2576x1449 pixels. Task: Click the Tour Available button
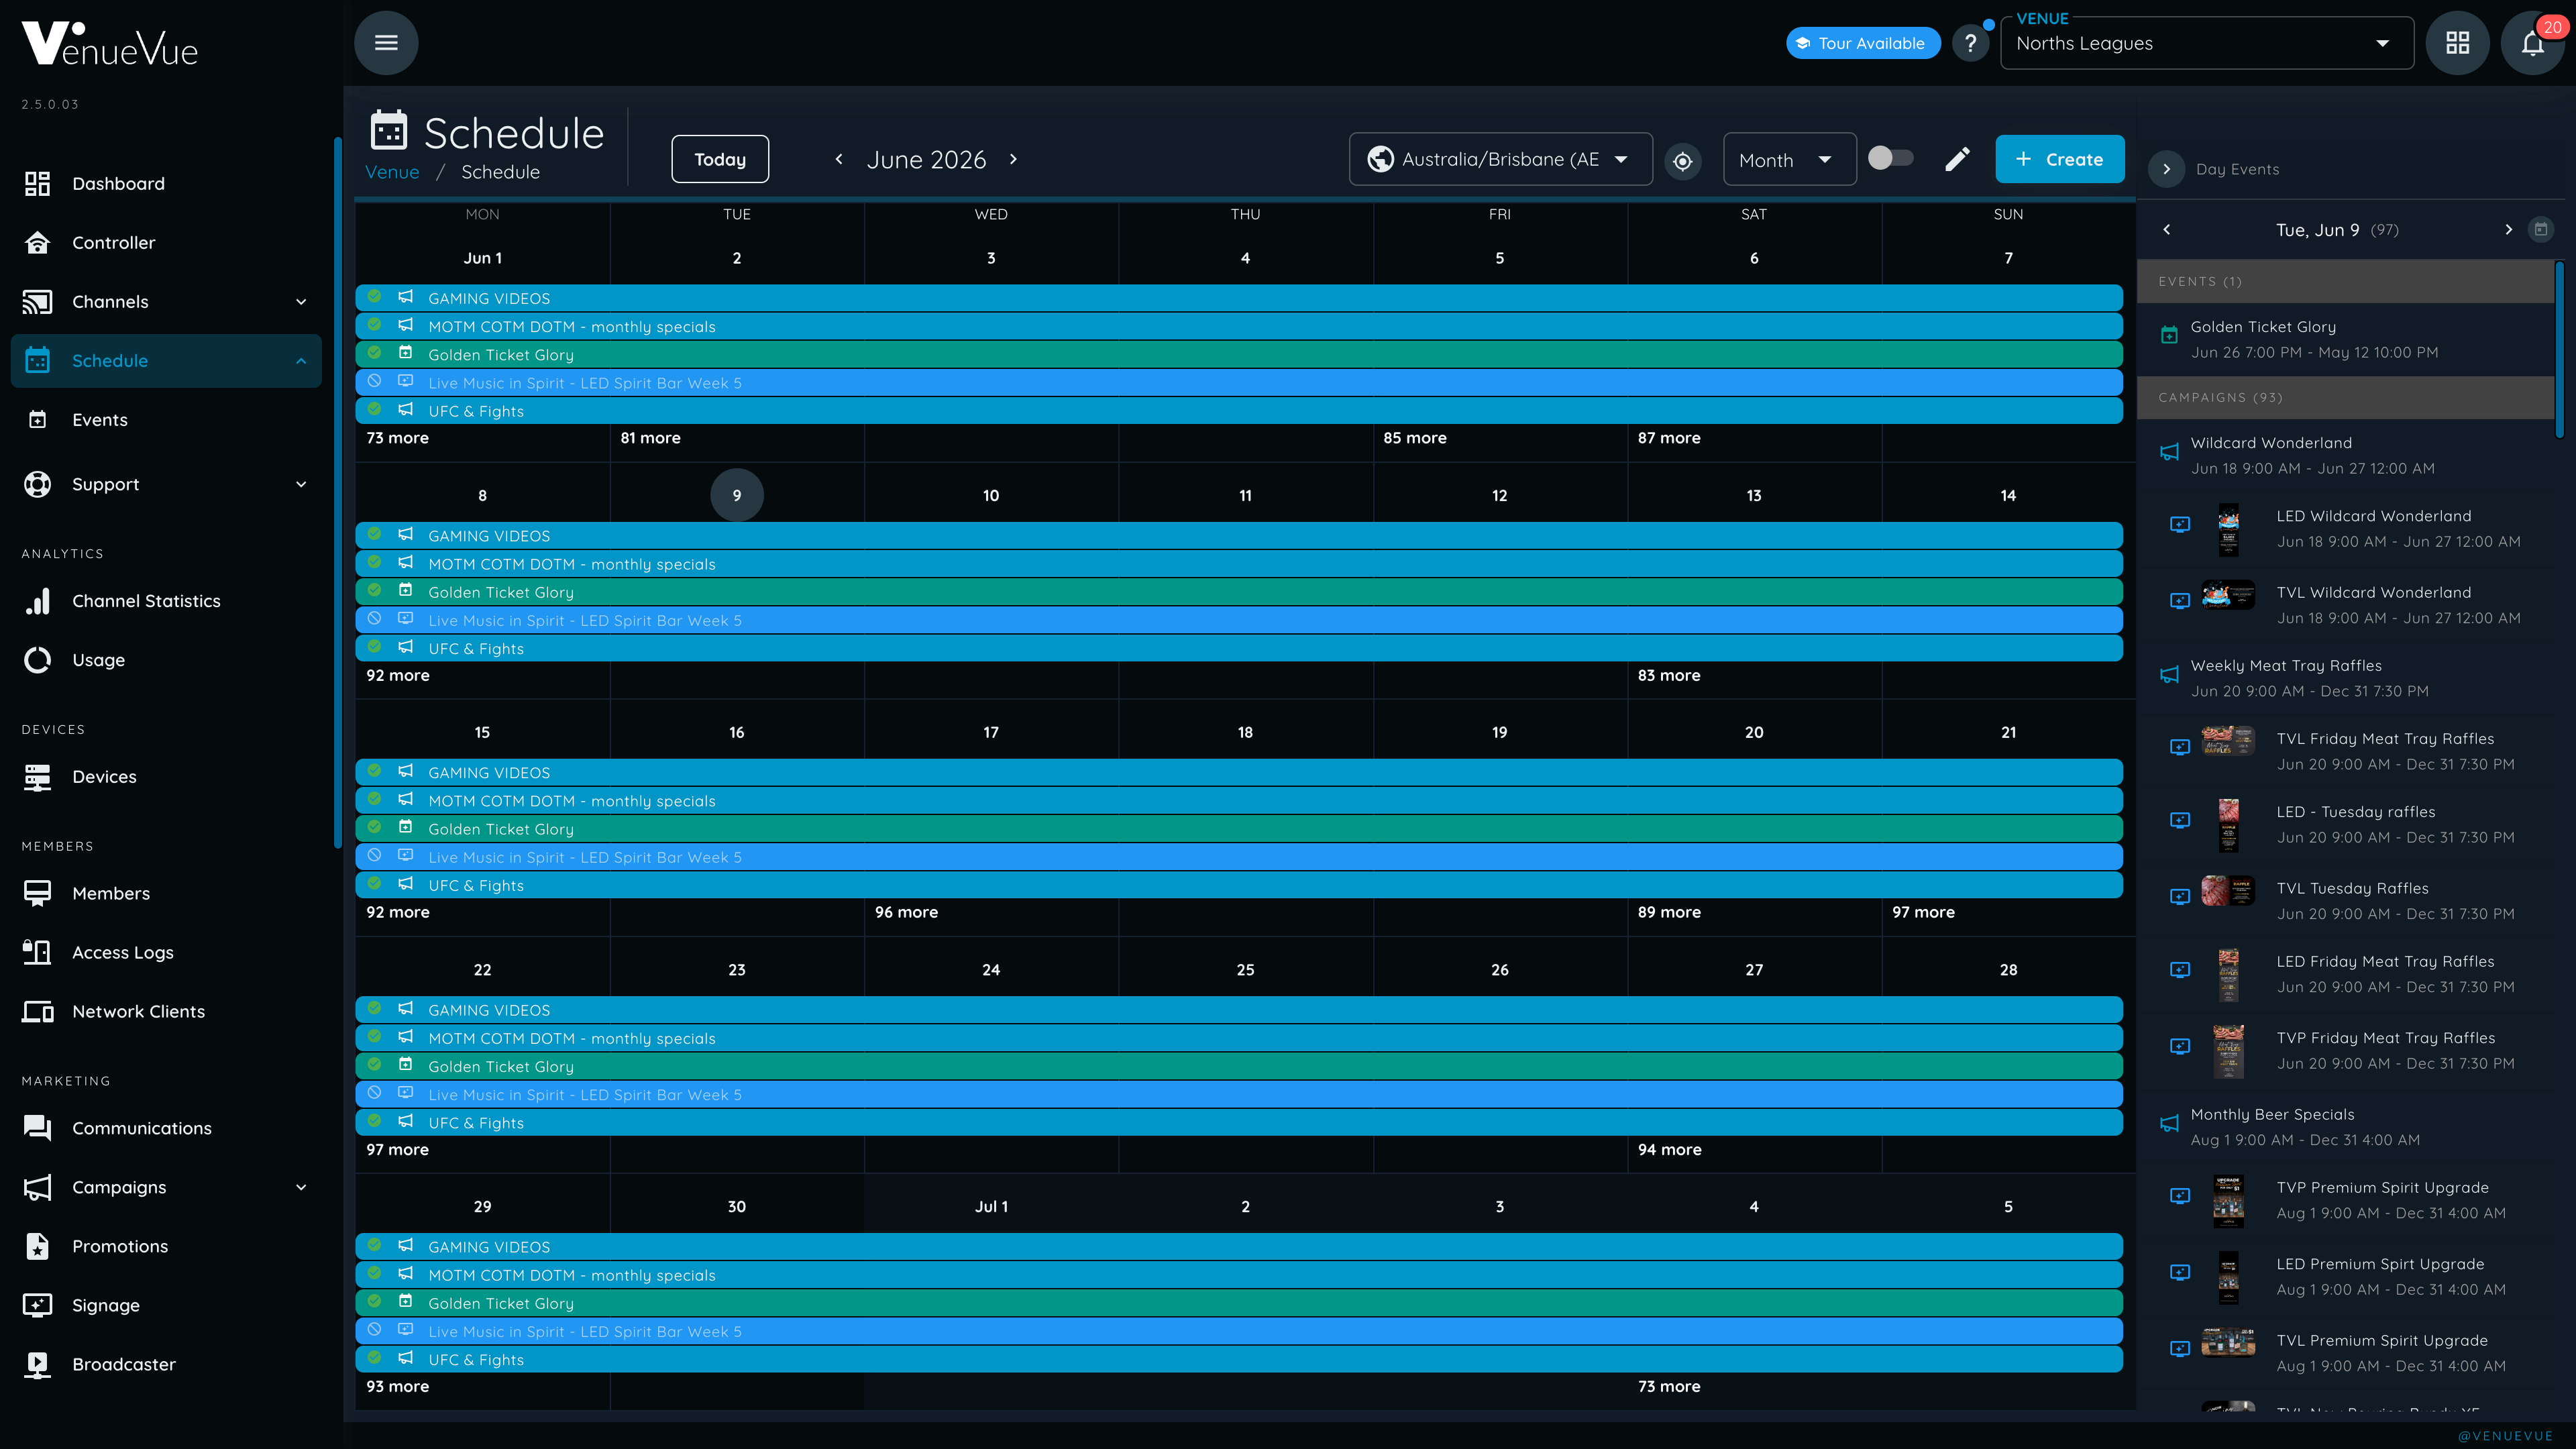[x=1862, y=43]
